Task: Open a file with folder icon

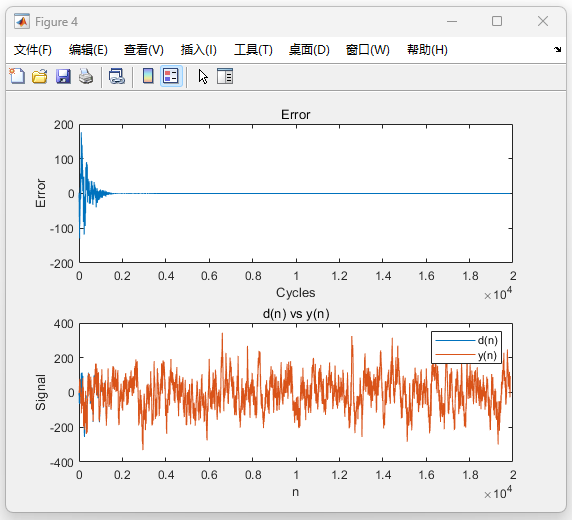Action: 40,76
